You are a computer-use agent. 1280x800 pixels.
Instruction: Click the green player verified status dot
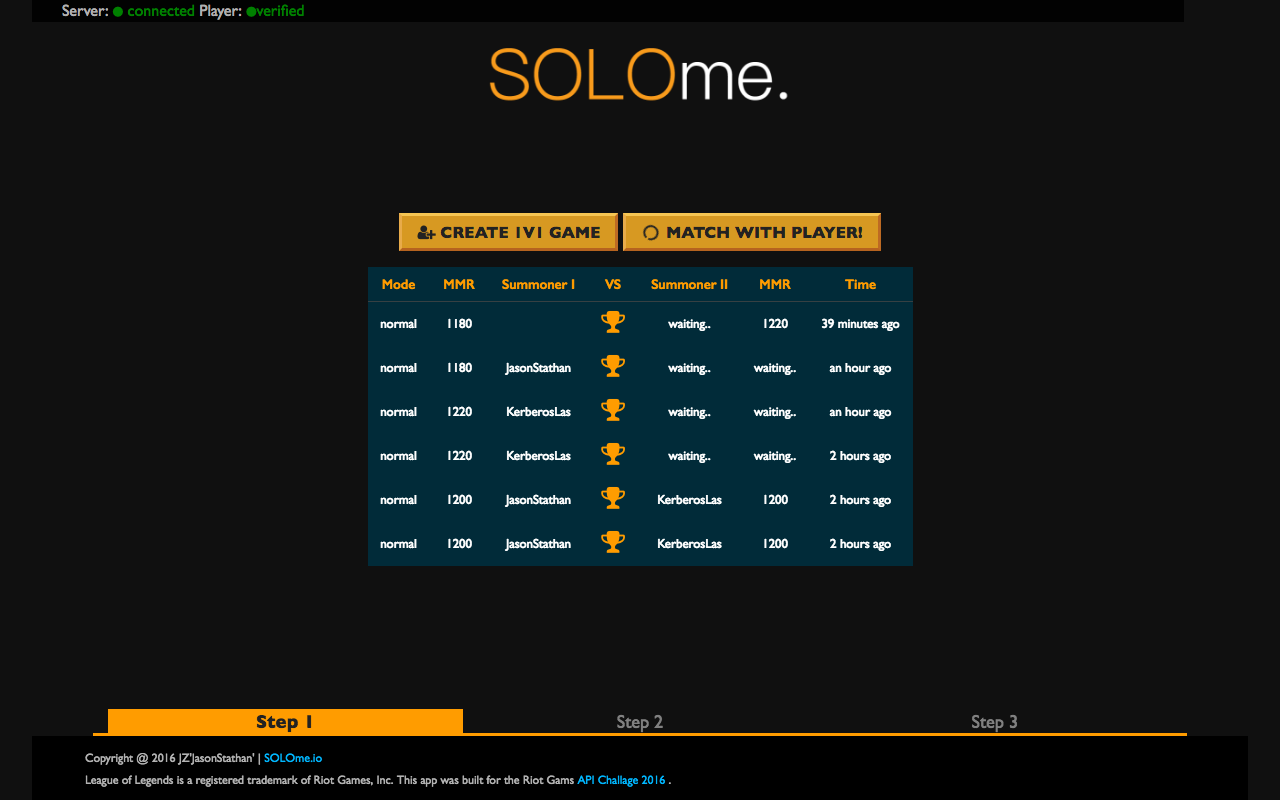click(250, 11)
